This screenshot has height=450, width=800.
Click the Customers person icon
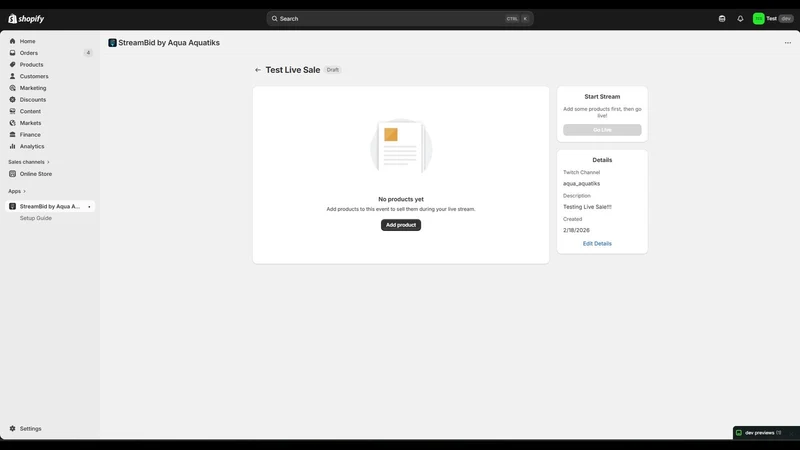coord(12,77)
